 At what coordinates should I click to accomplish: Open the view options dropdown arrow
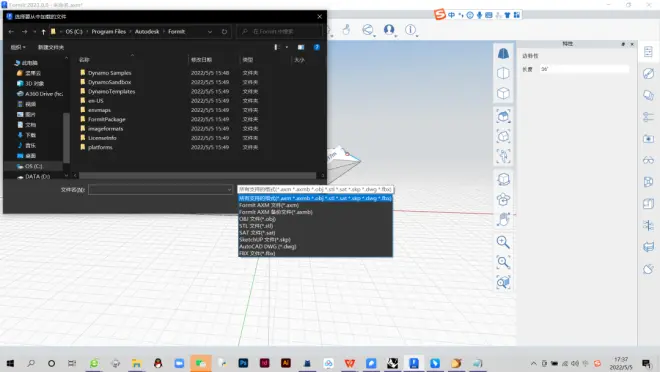(287, 47)
